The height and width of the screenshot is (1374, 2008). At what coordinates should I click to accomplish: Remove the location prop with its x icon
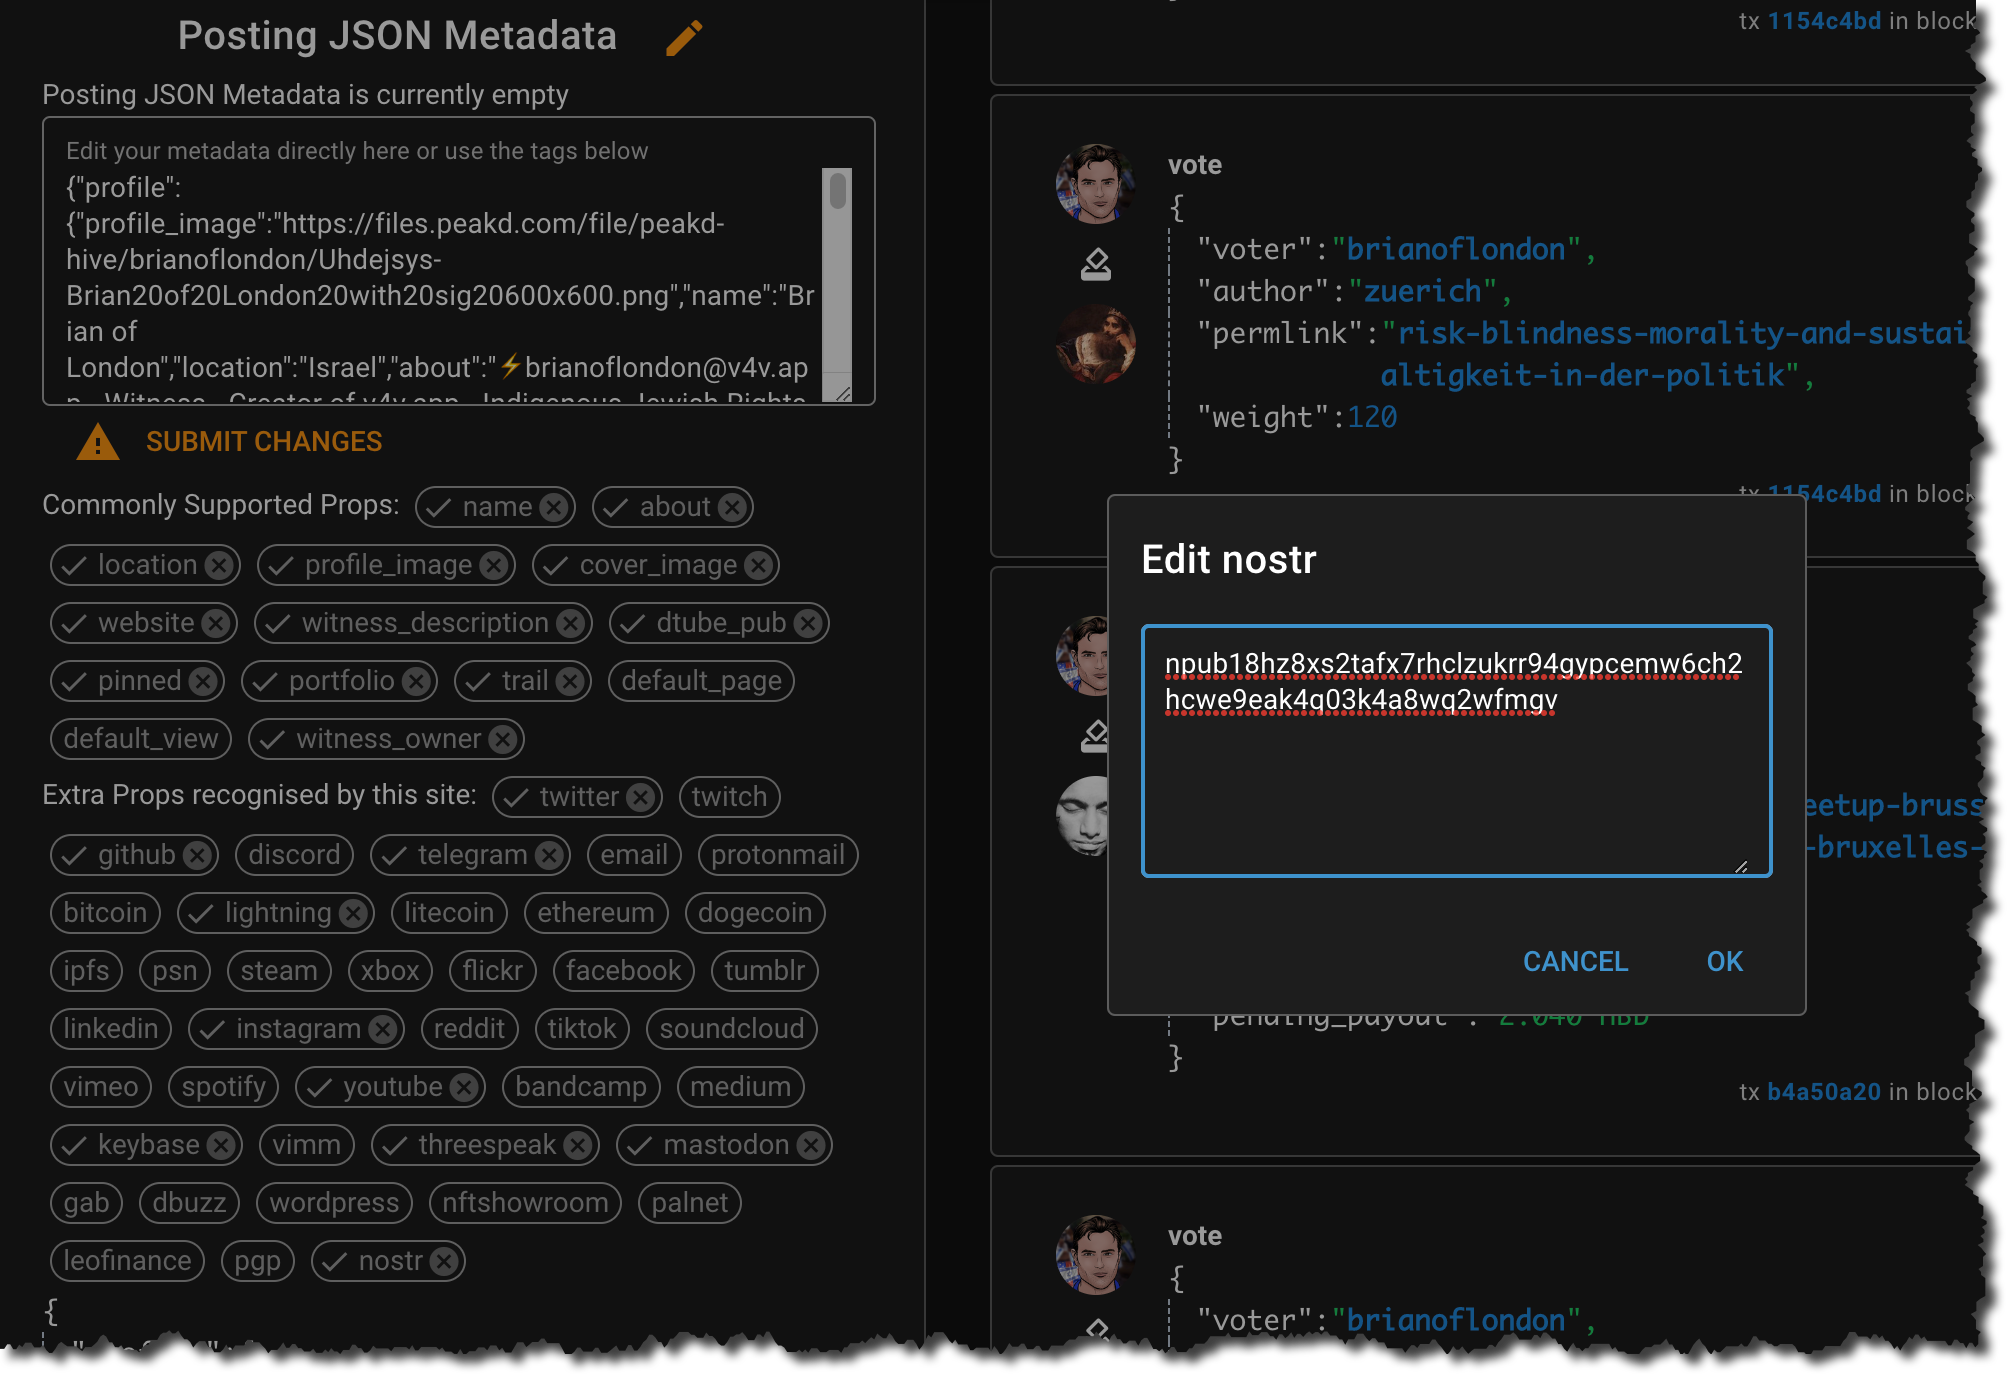[x=219, y=565]
